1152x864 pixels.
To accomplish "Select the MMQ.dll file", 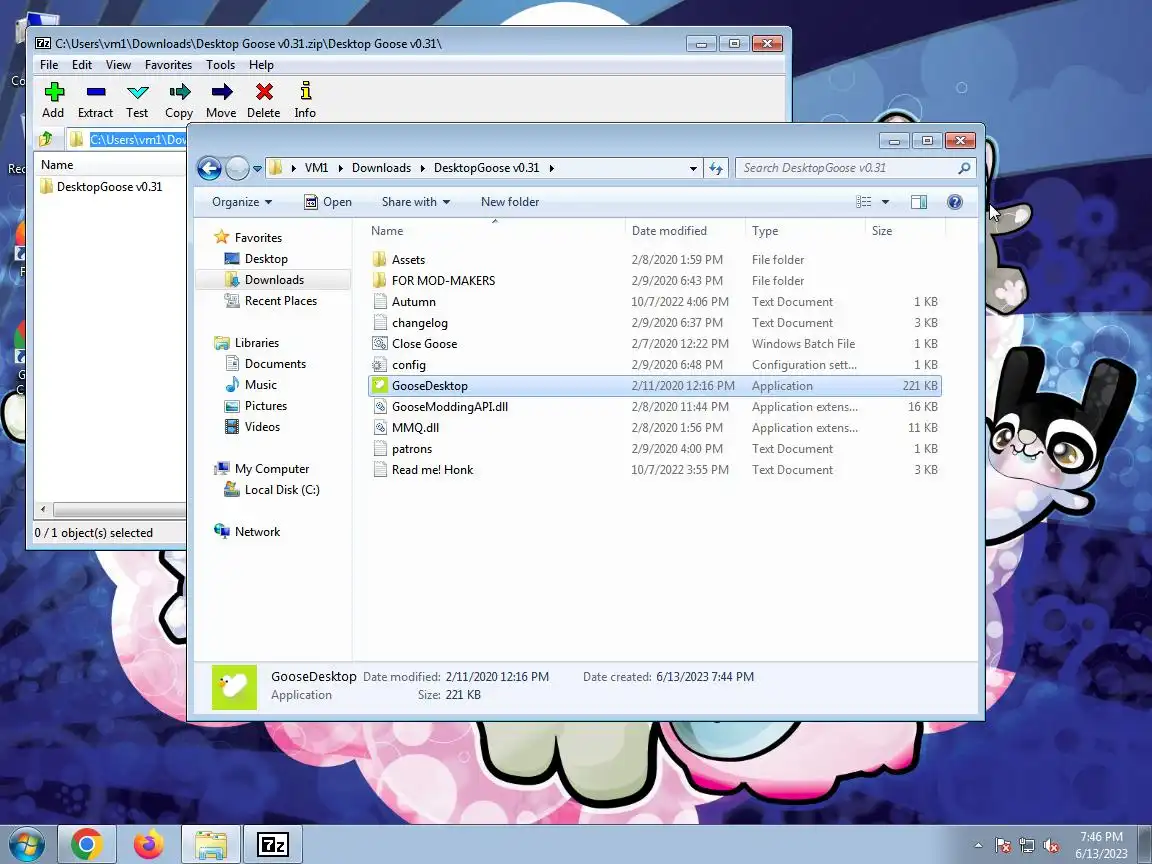I will (654, 428).
